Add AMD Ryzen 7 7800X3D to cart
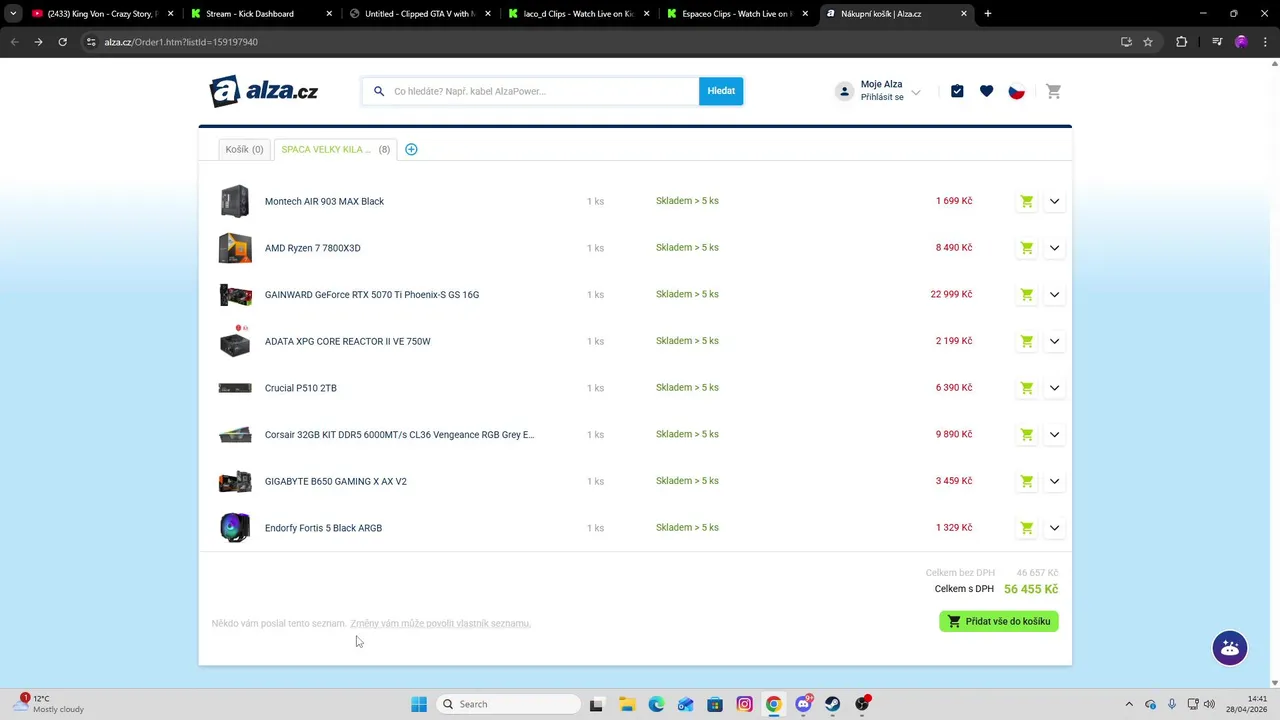The height and width of the screenshot is (720, 1280). click(x=1026, y=248)
